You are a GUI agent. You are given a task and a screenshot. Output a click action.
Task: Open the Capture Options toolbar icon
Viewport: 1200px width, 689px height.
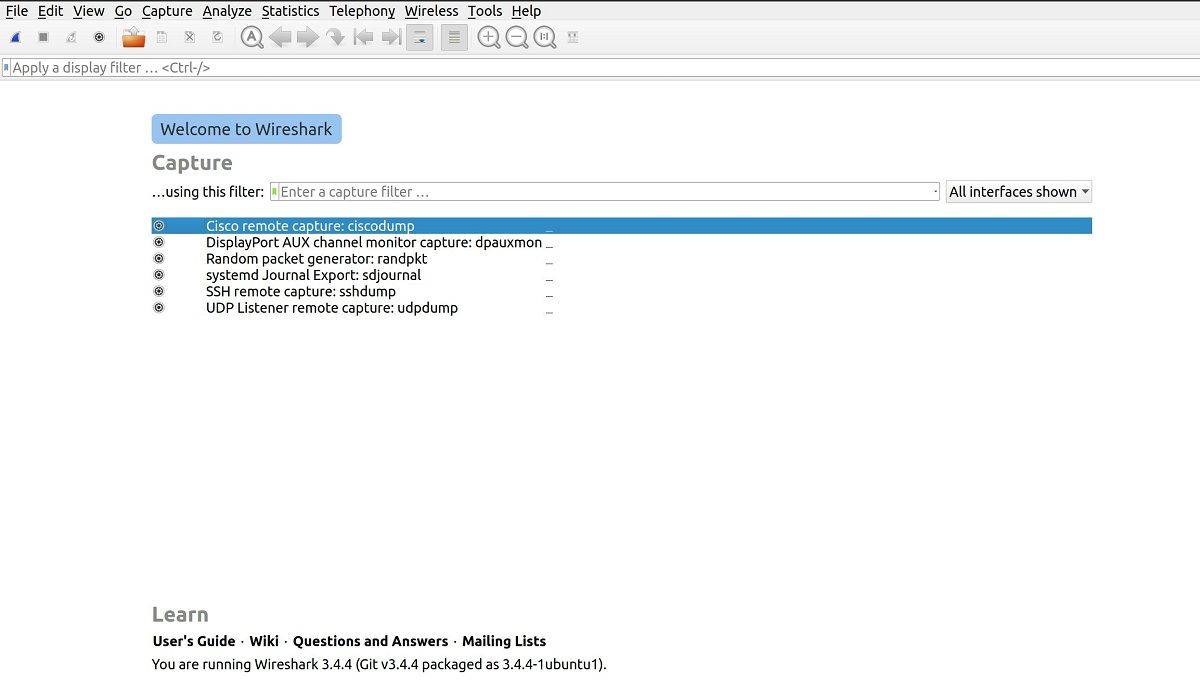pos(99,38)
